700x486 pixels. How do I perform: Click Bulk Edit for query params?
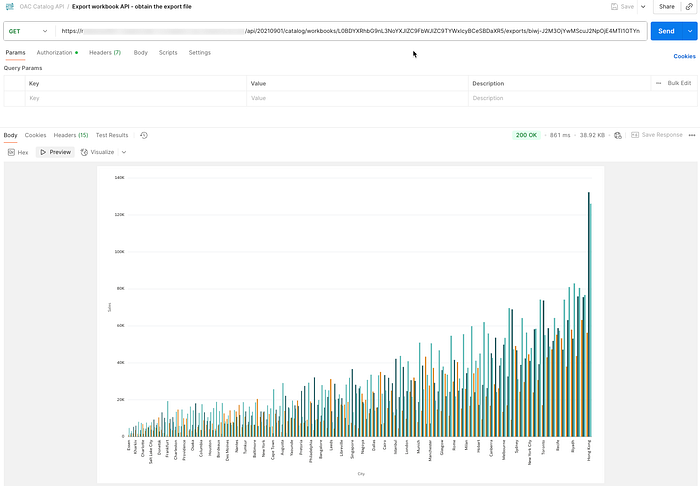pyautogui.click(x=679, y=83)
